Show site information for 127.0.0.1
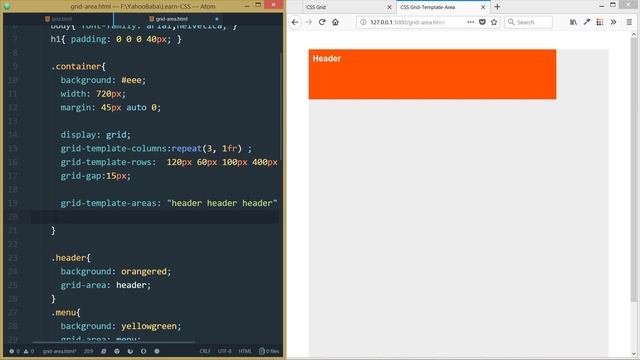Screen dimensions: 640x360 click(363, 22)
